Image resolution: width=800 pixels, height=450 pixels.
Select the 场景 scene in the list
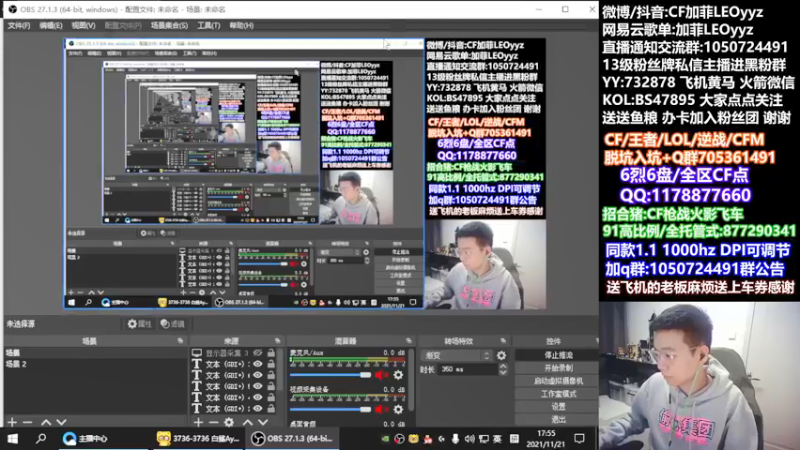[x=95, y=353]
